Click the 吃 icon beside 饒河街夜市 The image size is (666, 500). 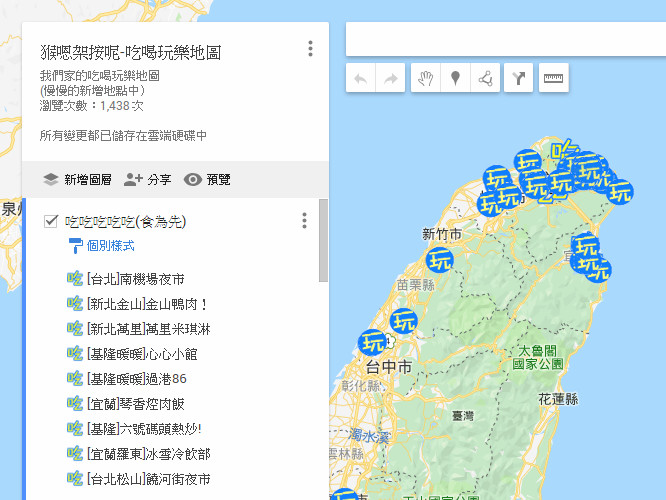(75, 479)
